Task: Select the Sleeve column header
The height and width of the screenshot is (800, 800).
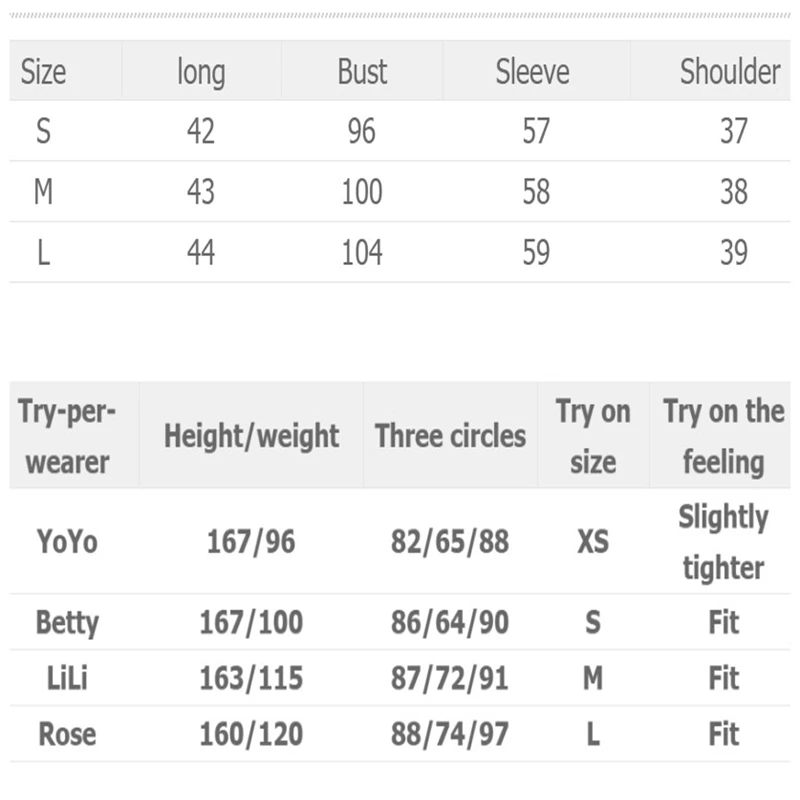Action: [532, 72]
